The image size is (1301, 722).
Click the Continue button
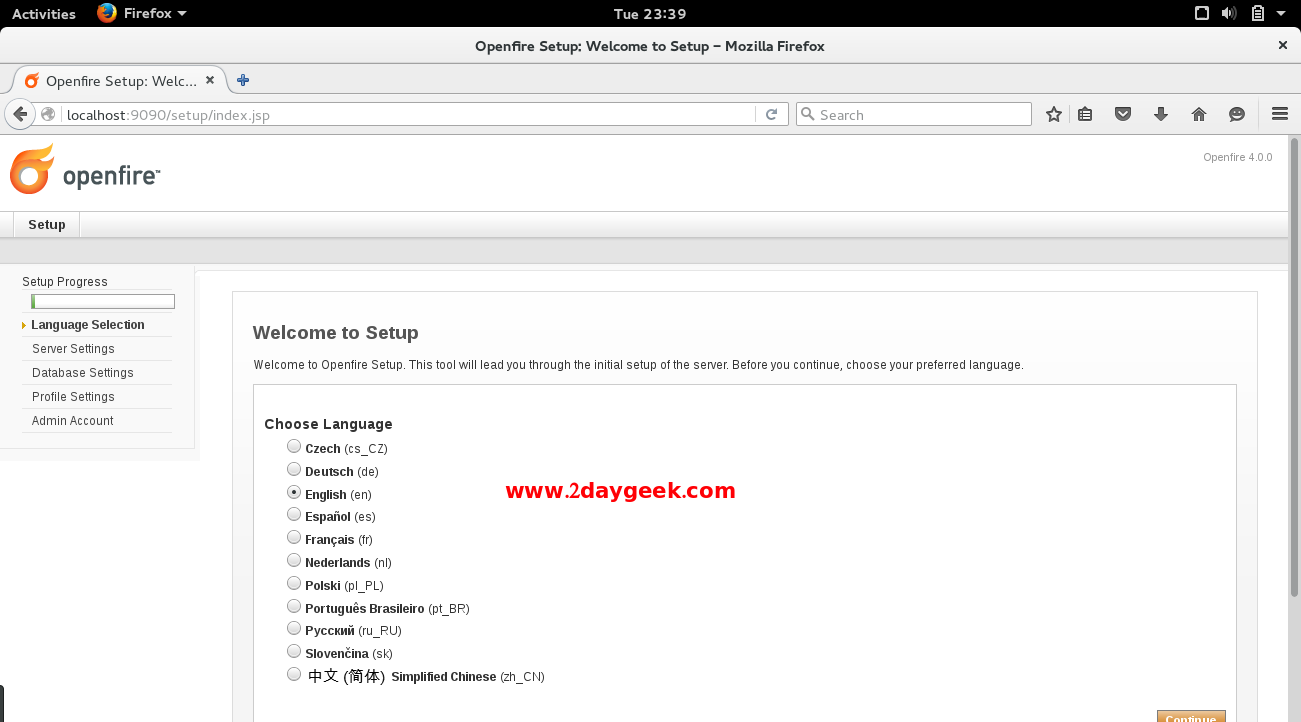[x=1191, y=716]
